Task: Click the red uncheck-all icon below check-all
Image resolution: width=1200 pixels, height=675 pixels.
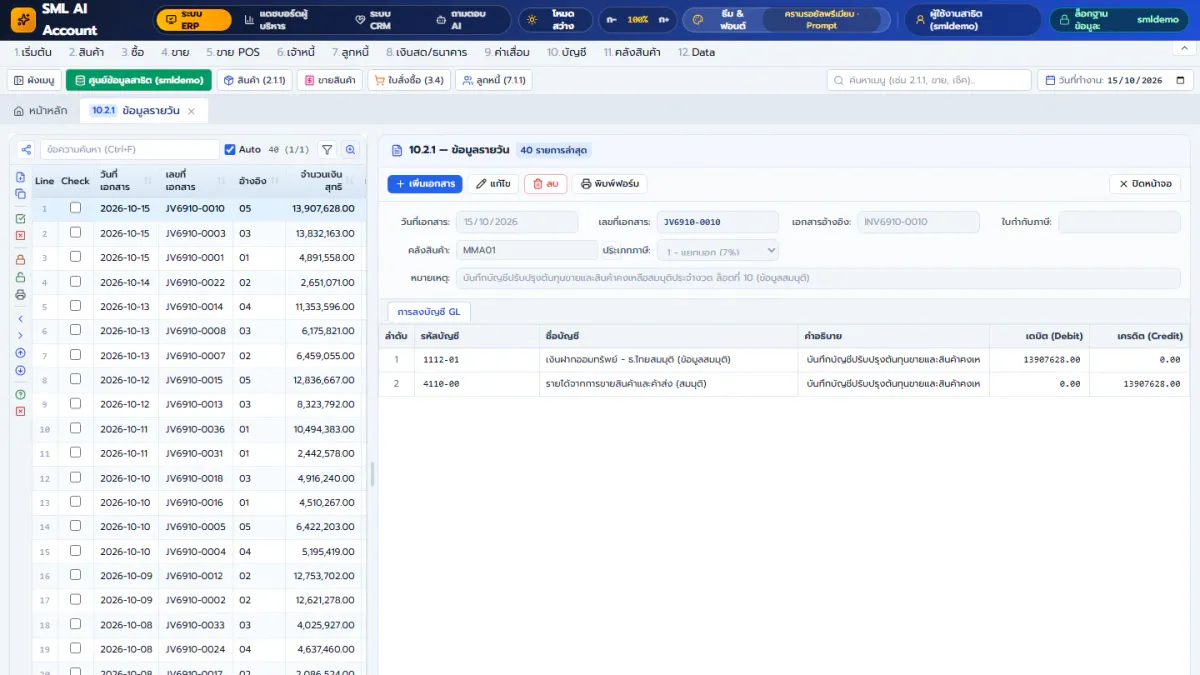Action: click(20, 235)
